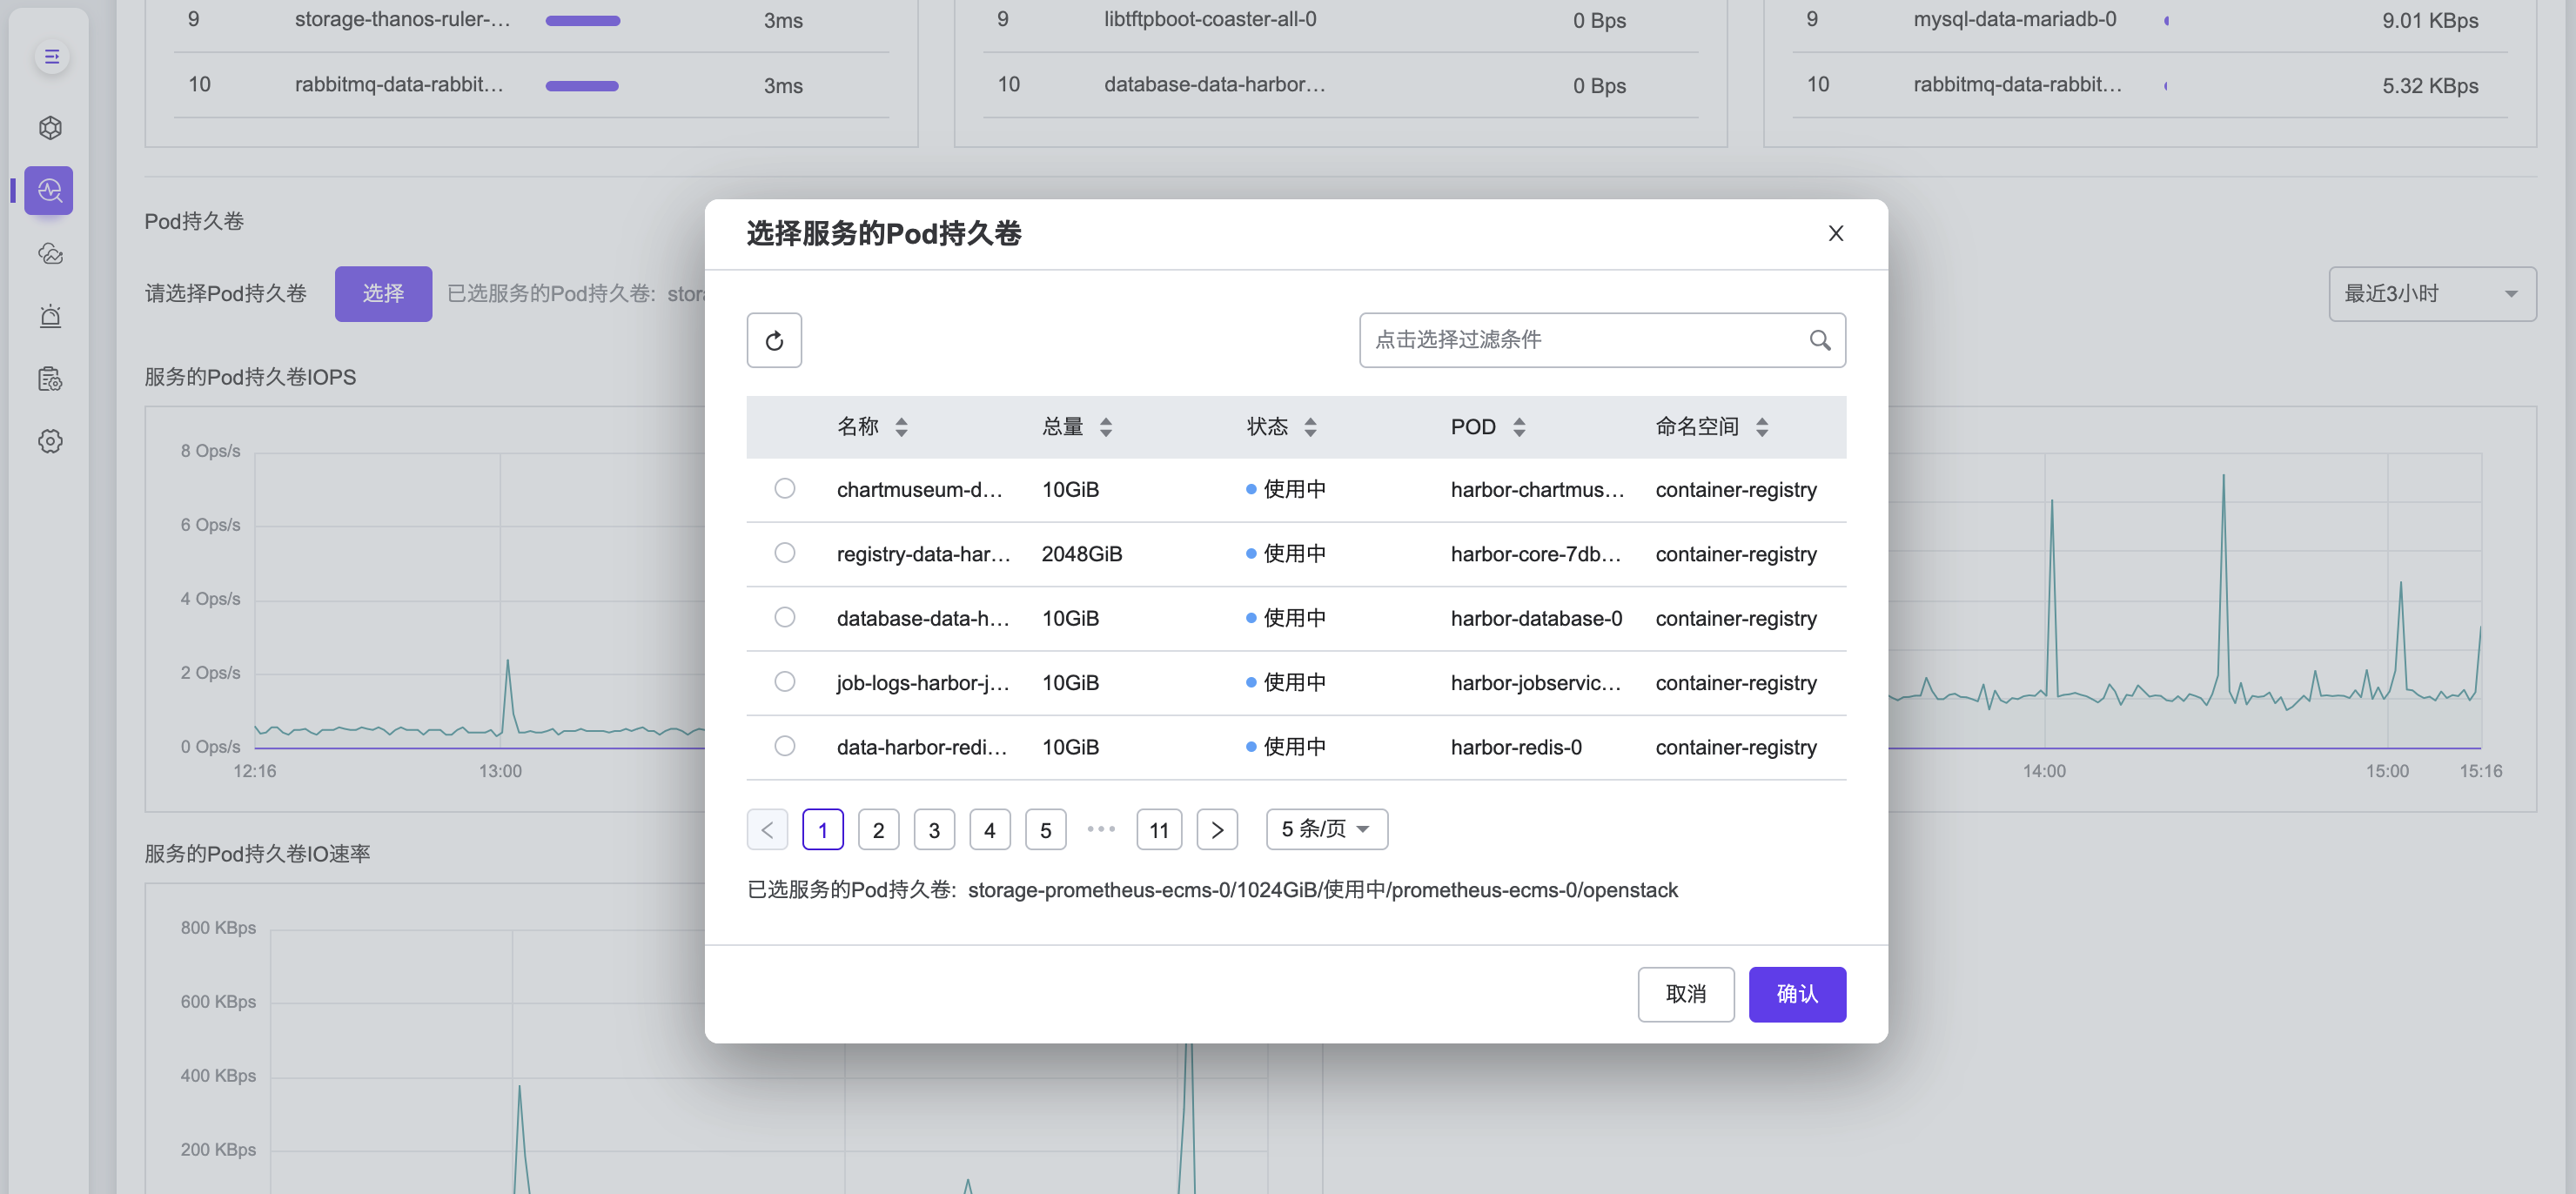This screenshot has width=2576, height=1194.
Task: Select the monitoring search sidebar icon
Action: click(x=50, y=190)
